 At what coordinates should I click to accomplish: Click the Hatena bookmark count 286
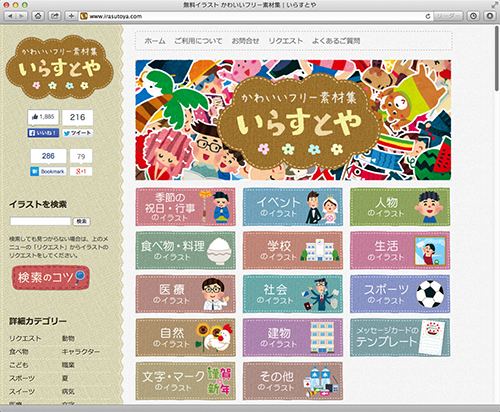coord(48,156)
